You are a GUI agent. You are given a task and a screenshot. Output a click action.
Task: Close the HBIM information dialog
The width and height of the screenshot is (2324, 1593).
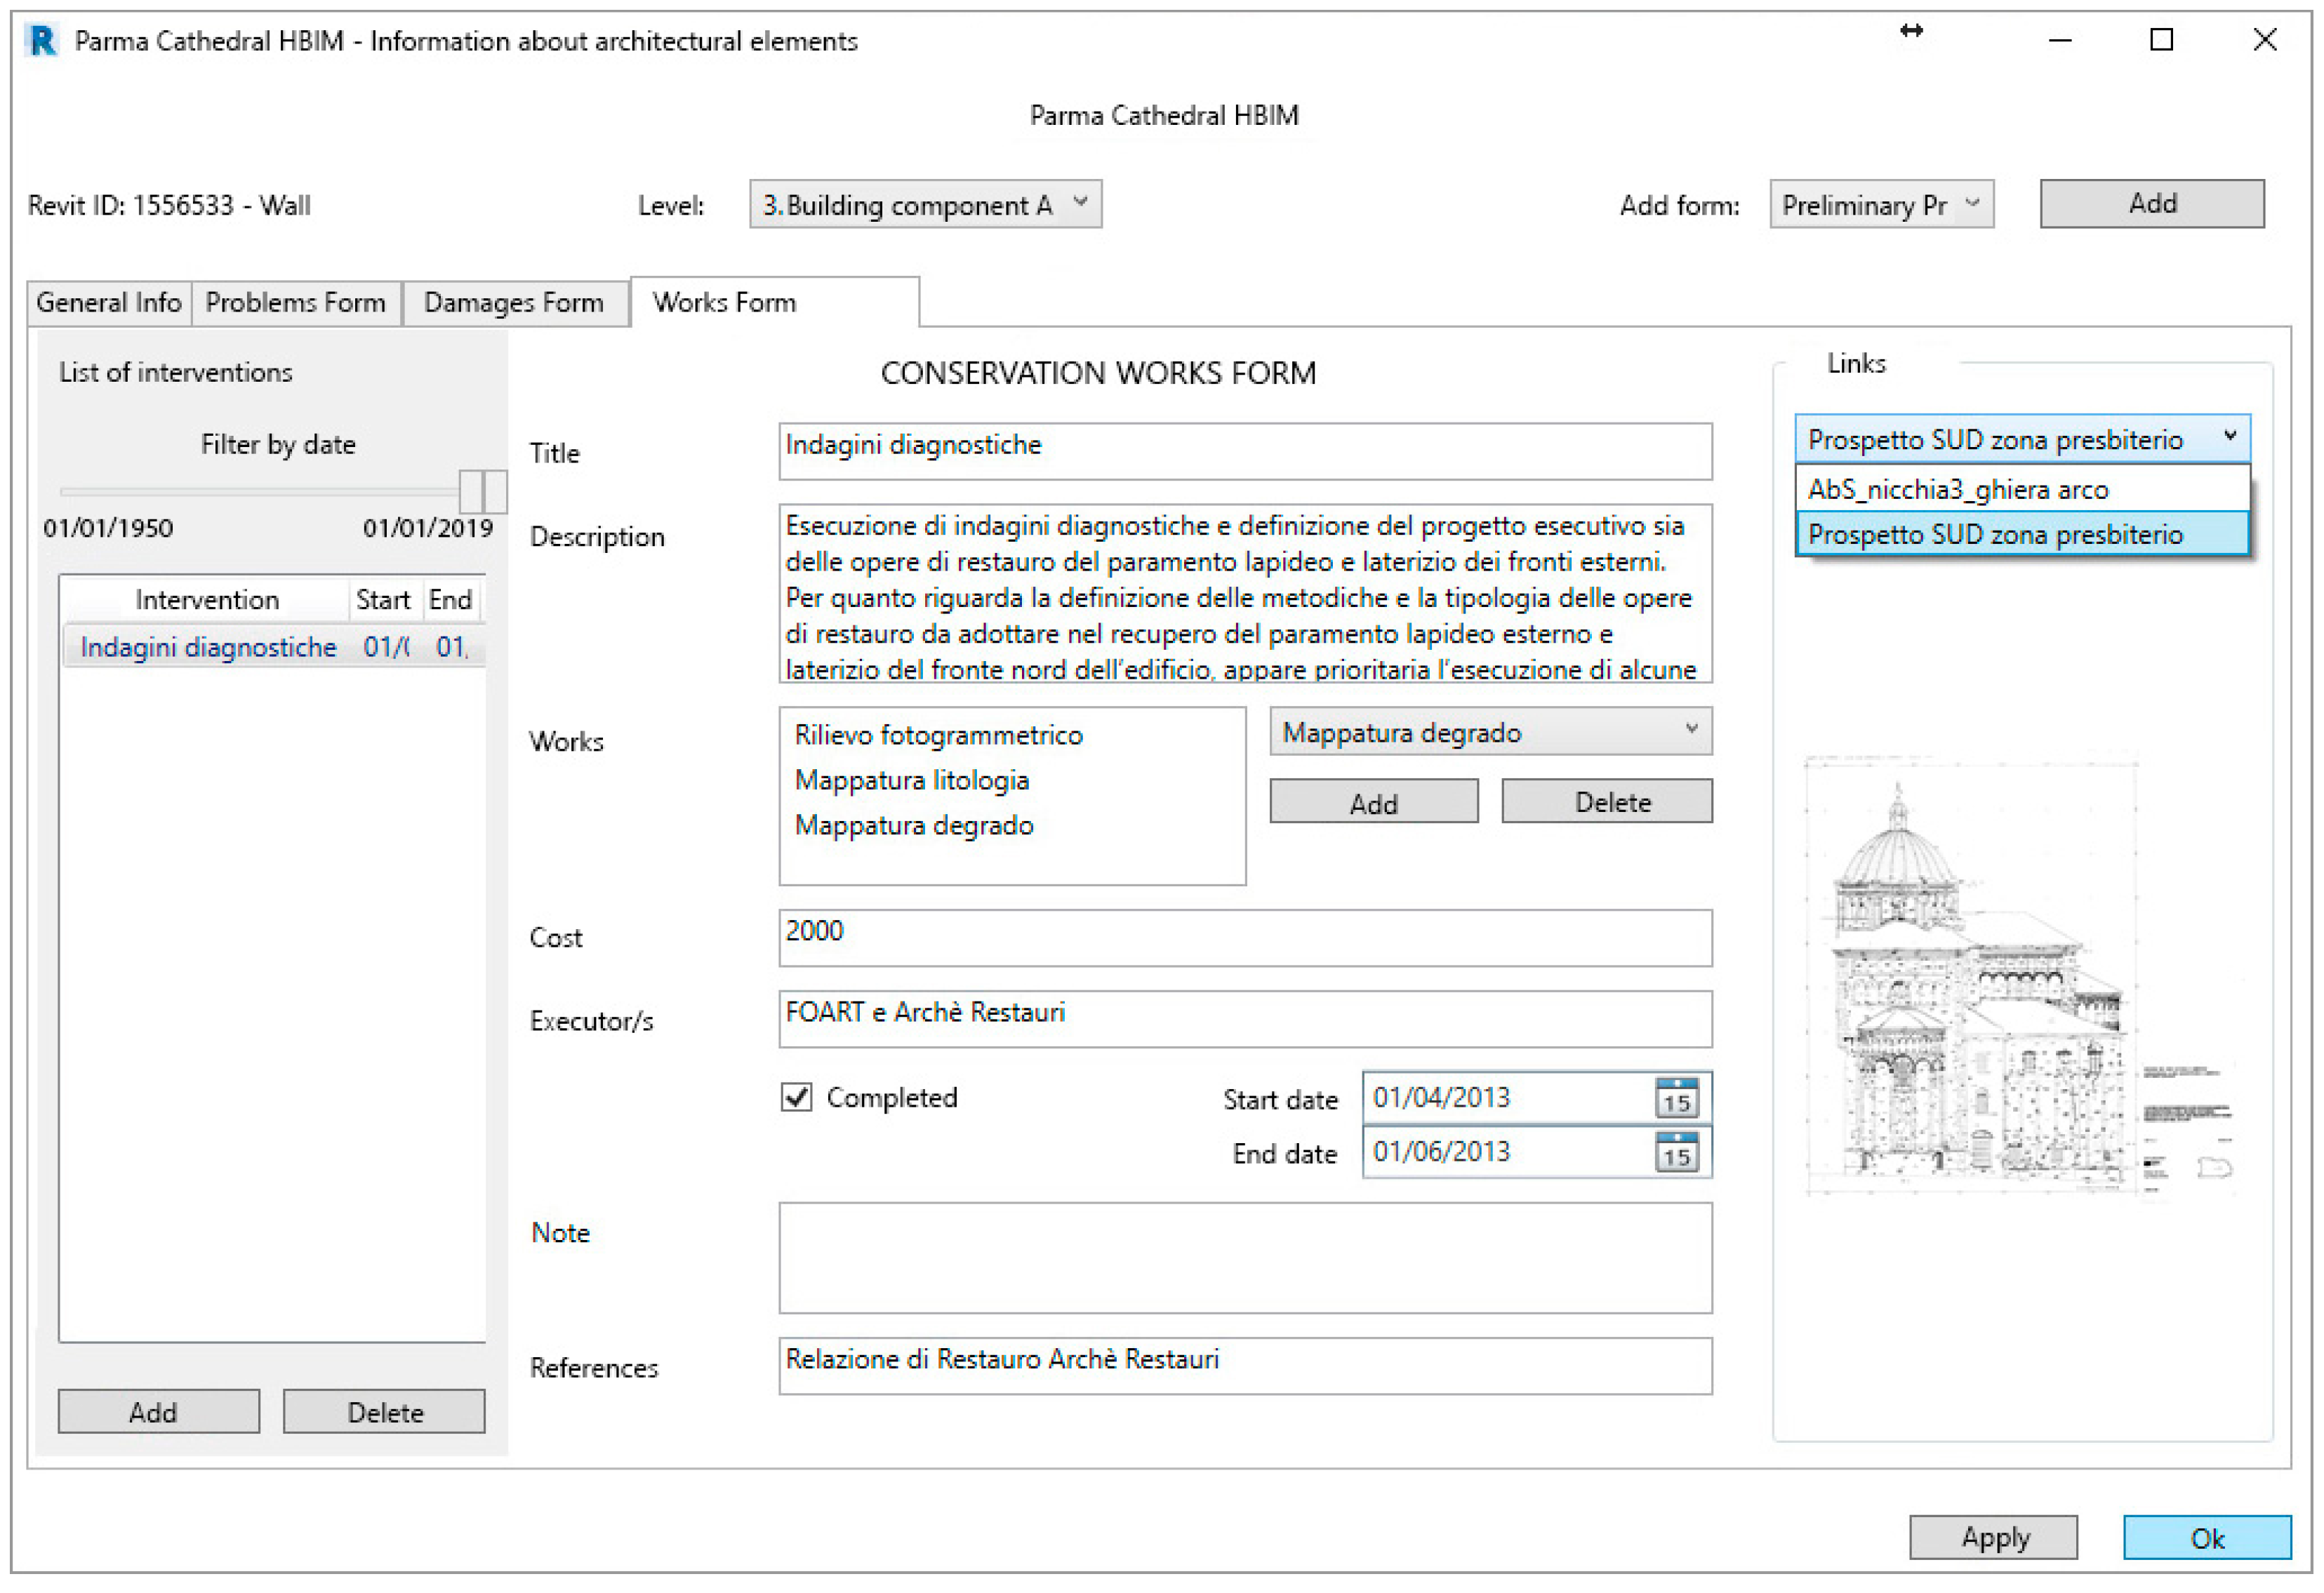click(x=2264, y=40)
